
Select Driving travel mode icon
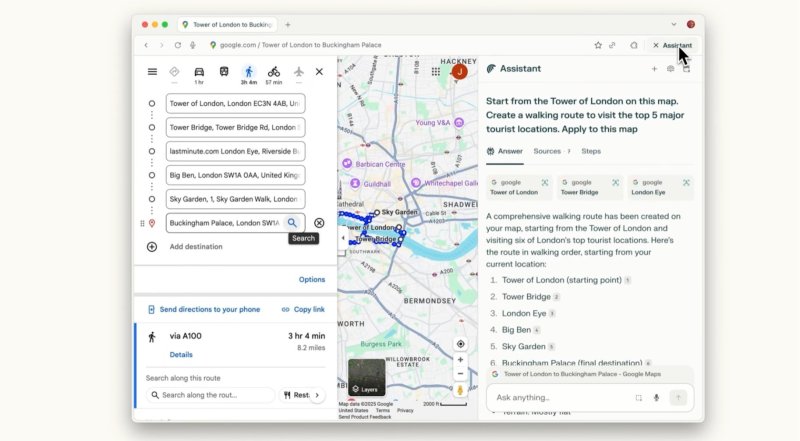pyautogui.click(x=199, y=72)
